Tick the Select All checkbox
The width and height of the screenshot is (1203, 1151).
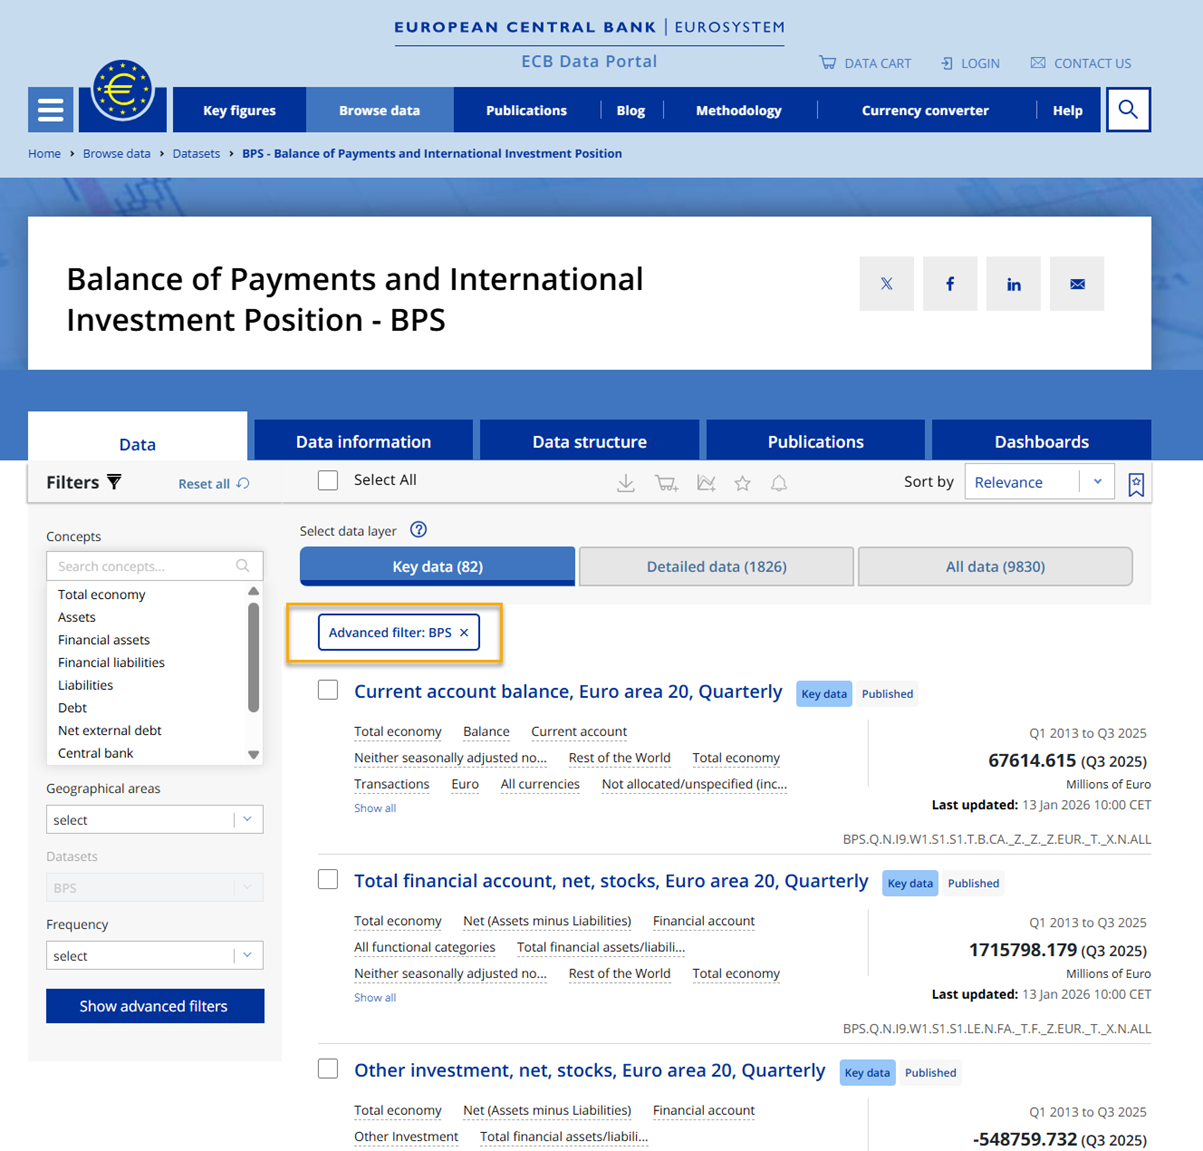328,481
